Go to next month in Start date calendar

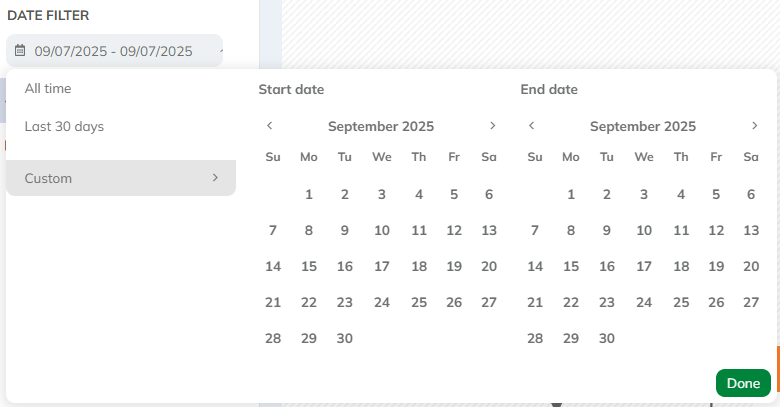492,126
